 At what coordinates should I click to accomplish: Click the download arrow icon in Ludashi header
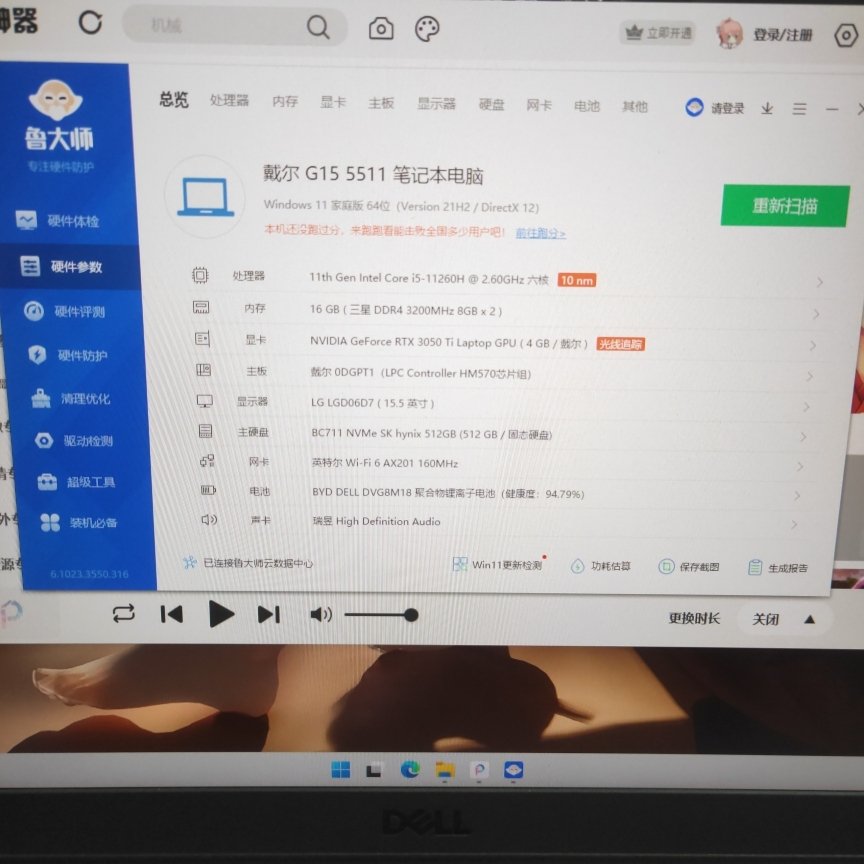(x=767, y=109)
